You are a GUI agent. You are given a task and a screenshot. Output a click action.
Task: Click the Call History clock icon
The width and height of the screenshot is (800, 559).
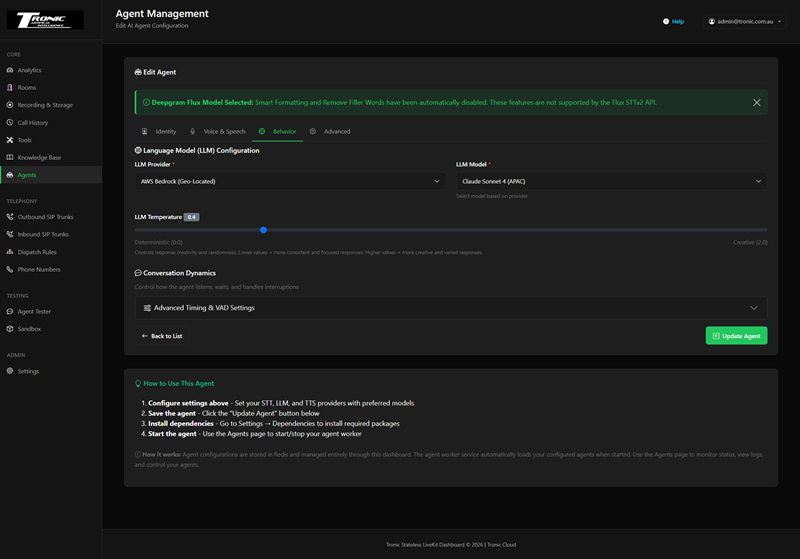(x=10, y=122)
